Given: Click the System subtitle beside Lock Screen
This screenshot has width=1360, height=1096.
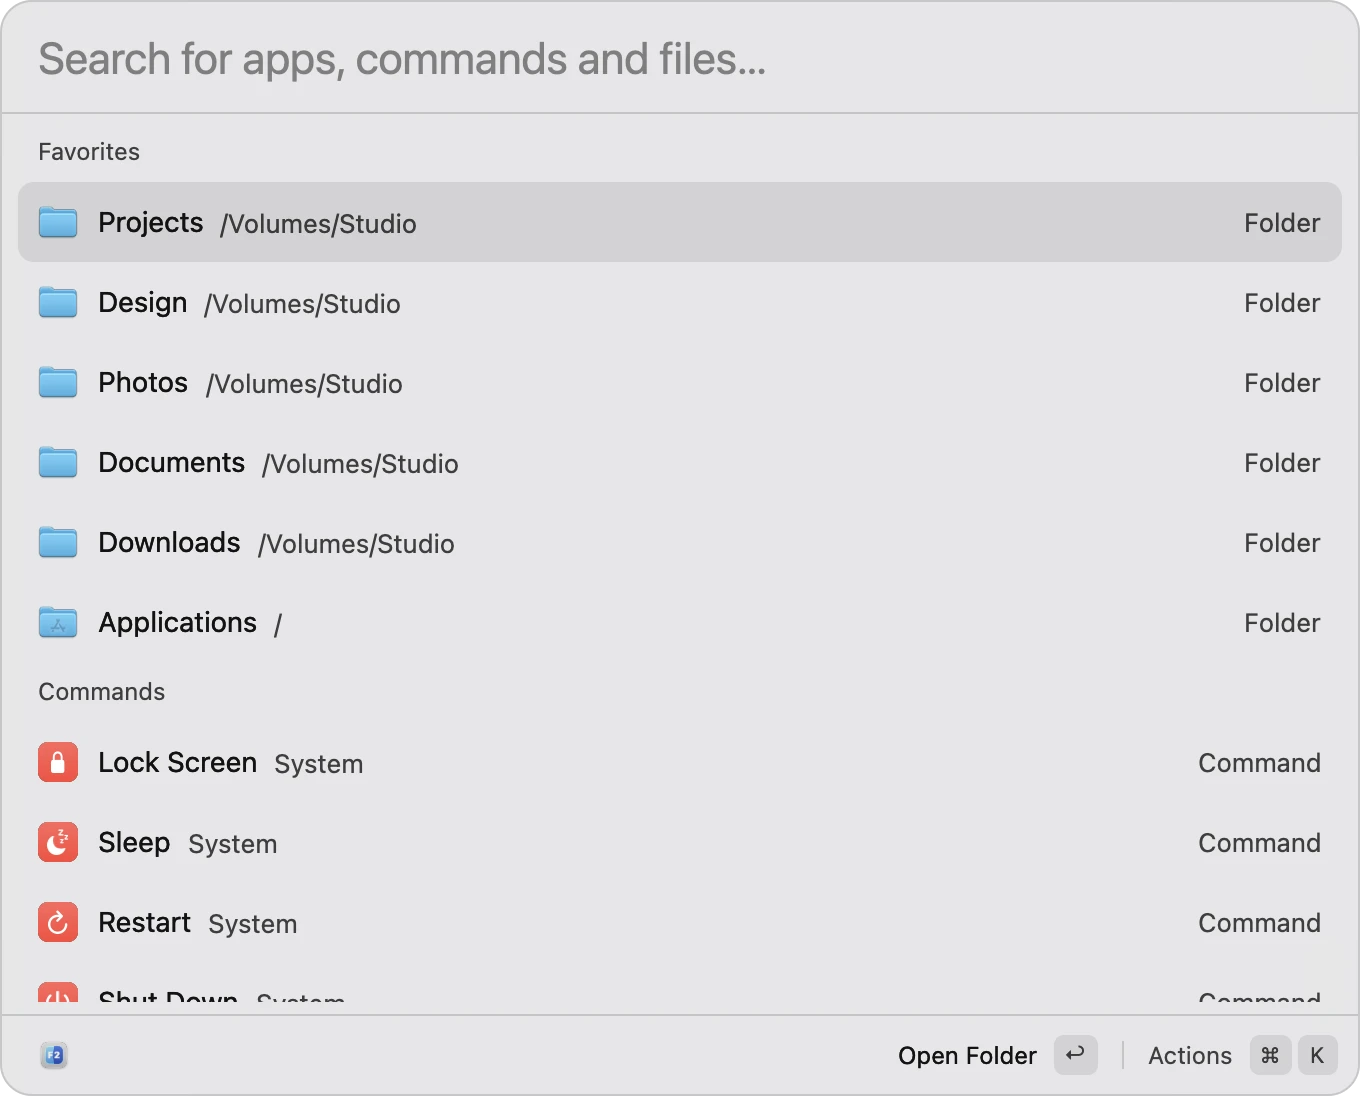Looking at the screenshot, I should point(319,764).
